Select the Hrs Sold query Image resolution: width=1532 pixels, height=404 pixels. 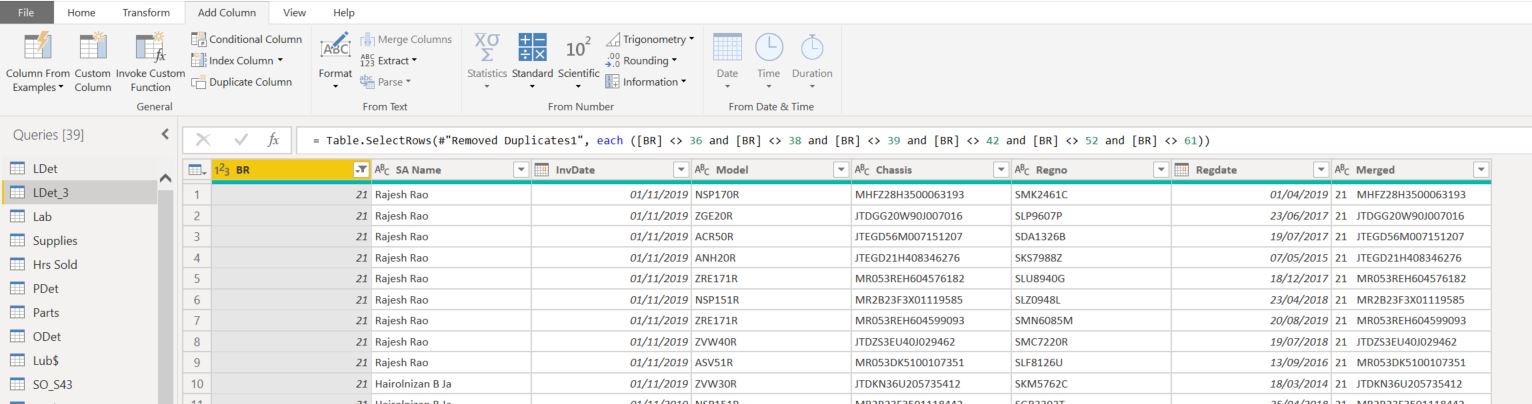tap(79, 265)
